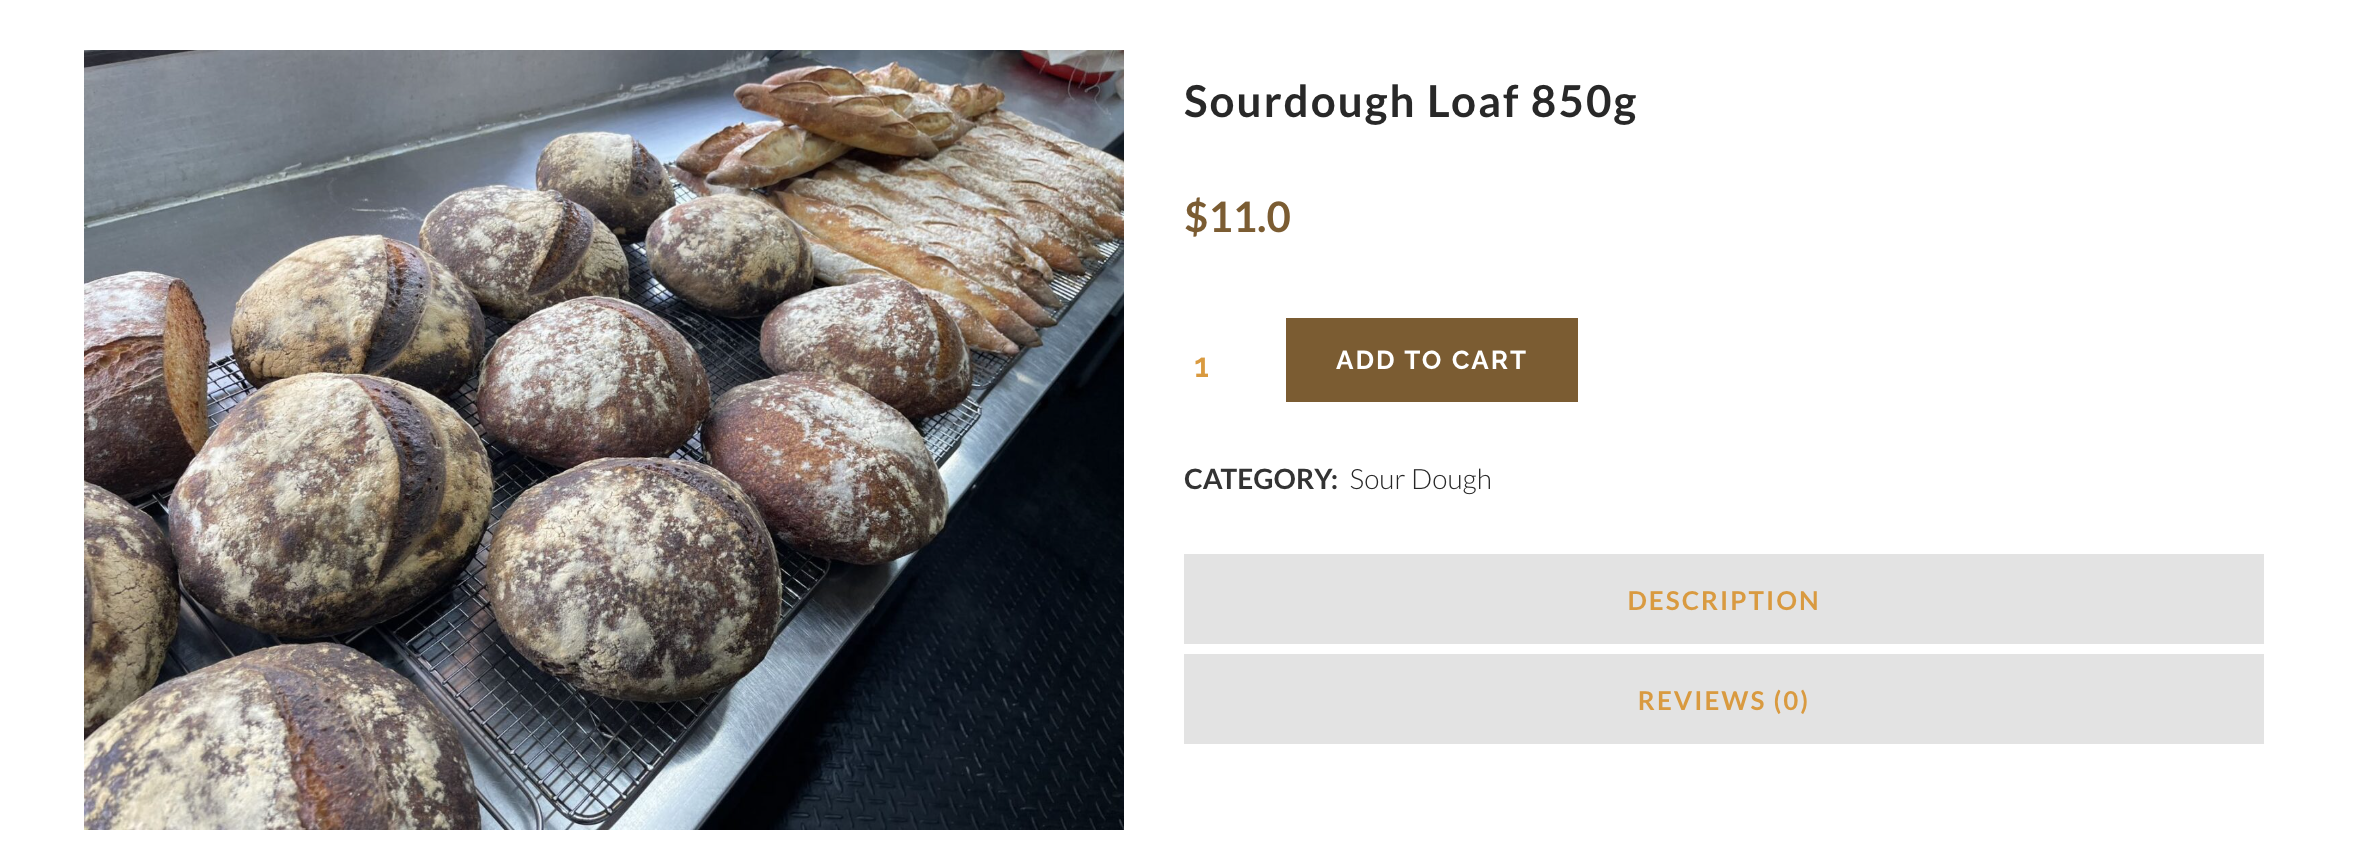Click the dollar sign in the price
Viewport: 2376px width, 850px height.
1196,217
